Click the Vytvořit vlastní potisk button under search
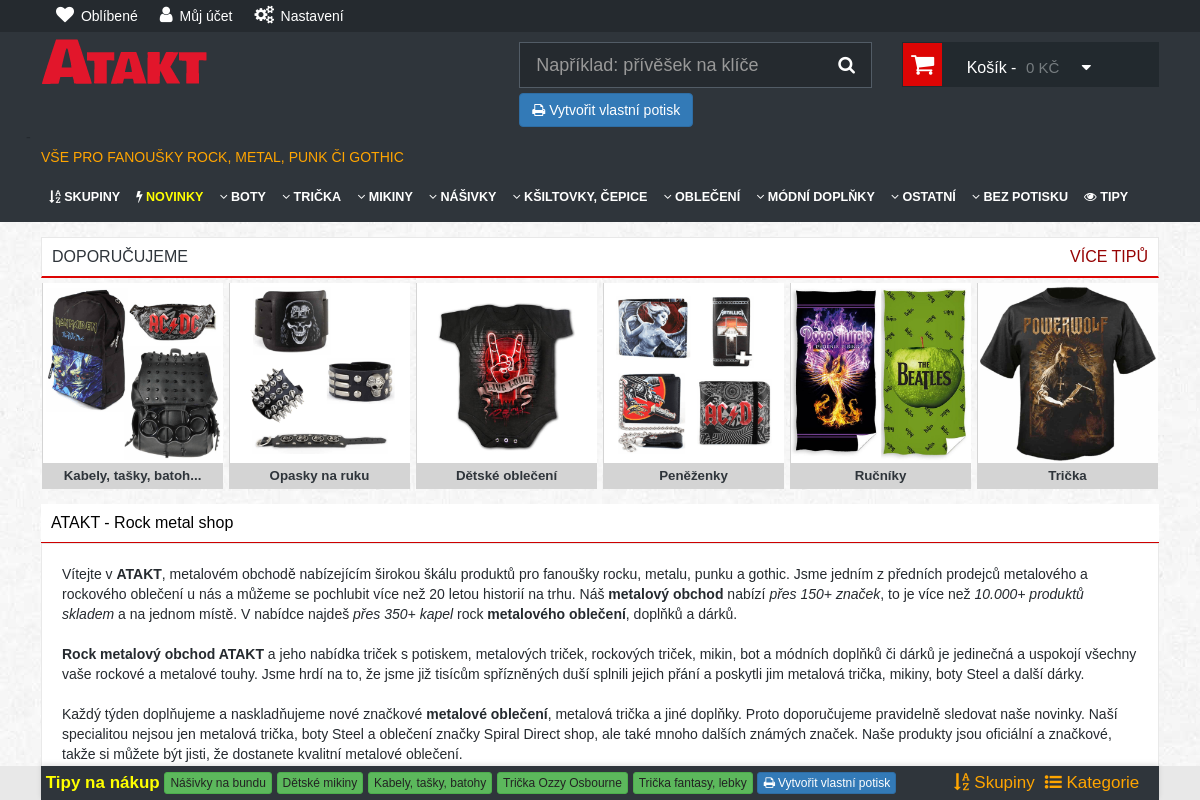Viewport: 1200px width, 800px height. pos(605,110)
